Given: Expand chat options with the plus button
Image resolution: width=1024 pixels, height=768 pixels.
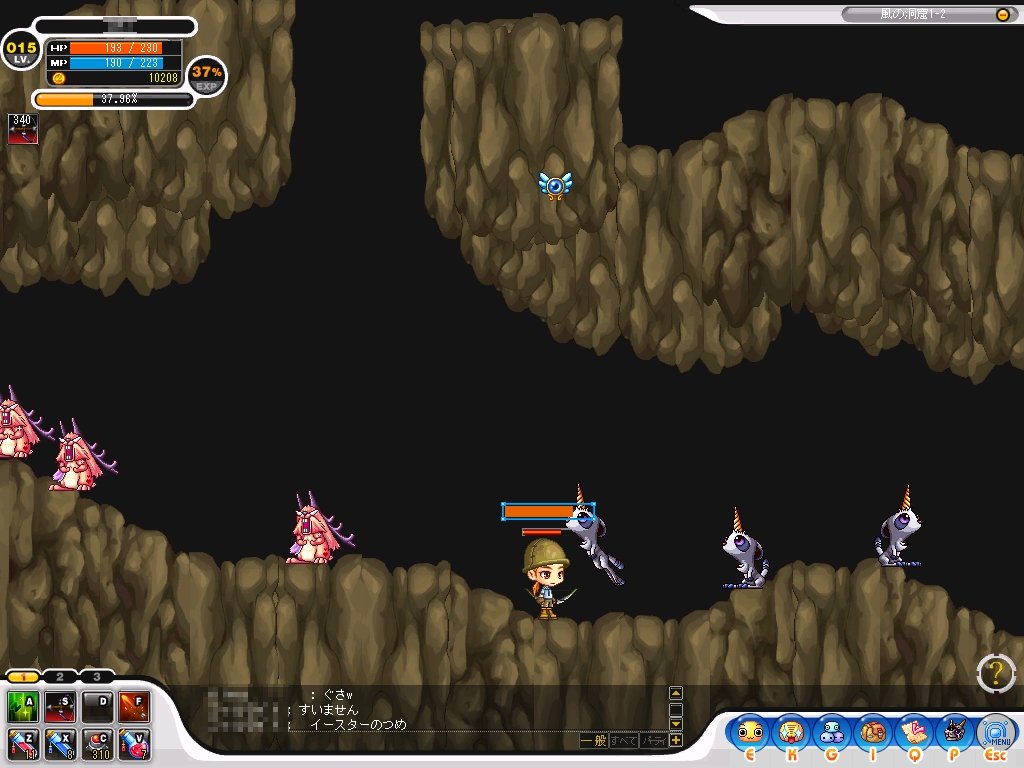Looking at the screenshot, I should [x=676, y=741].
